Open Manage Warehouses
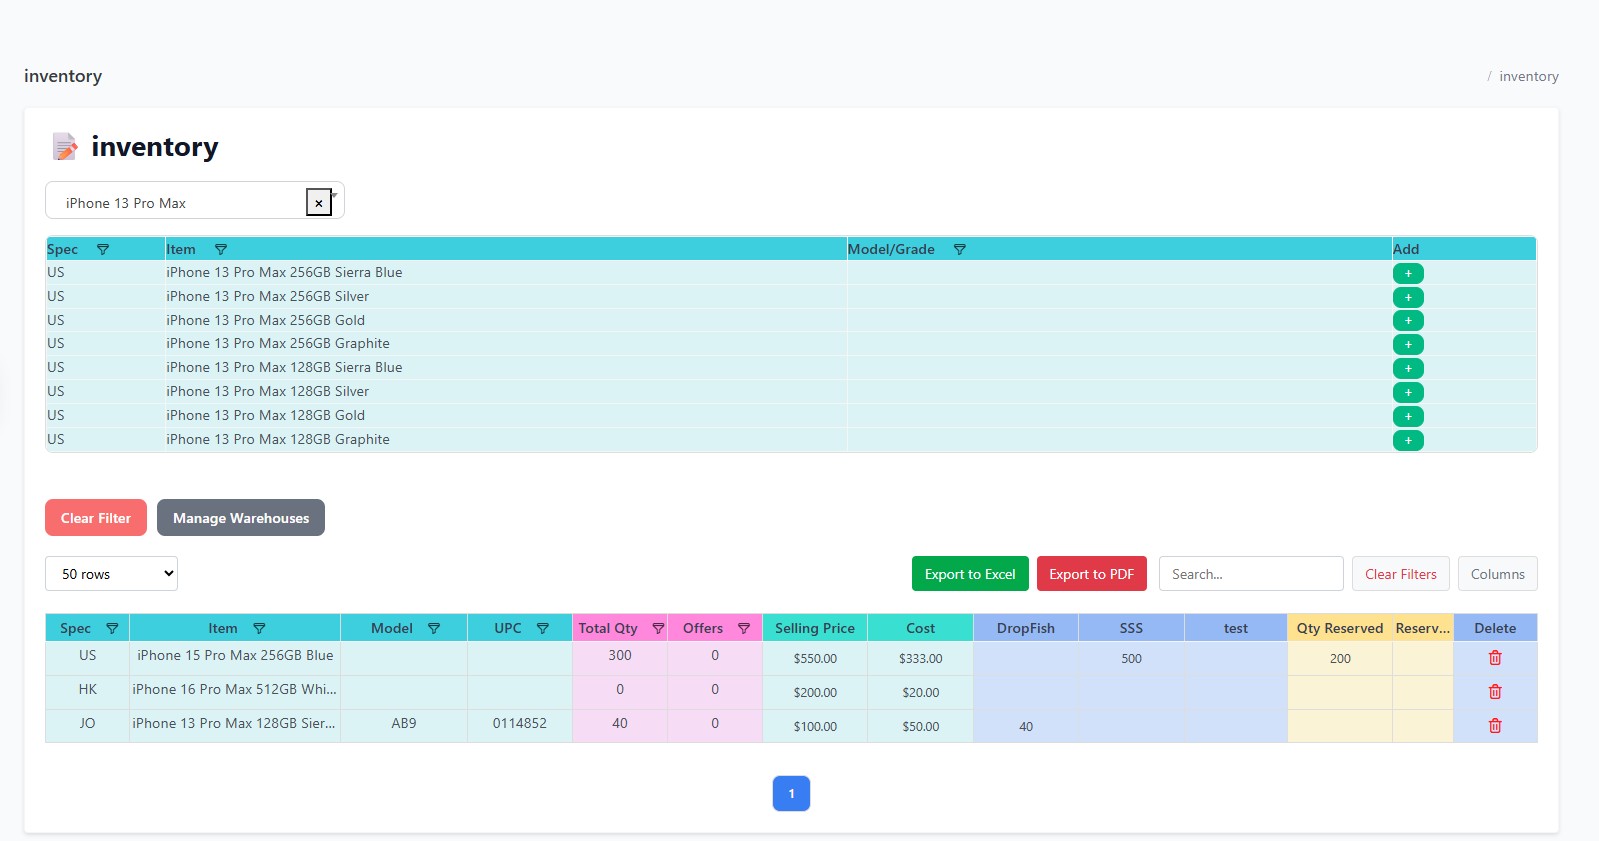The height and width of the screenshot is (841, 1599). (x=241, y=518)
